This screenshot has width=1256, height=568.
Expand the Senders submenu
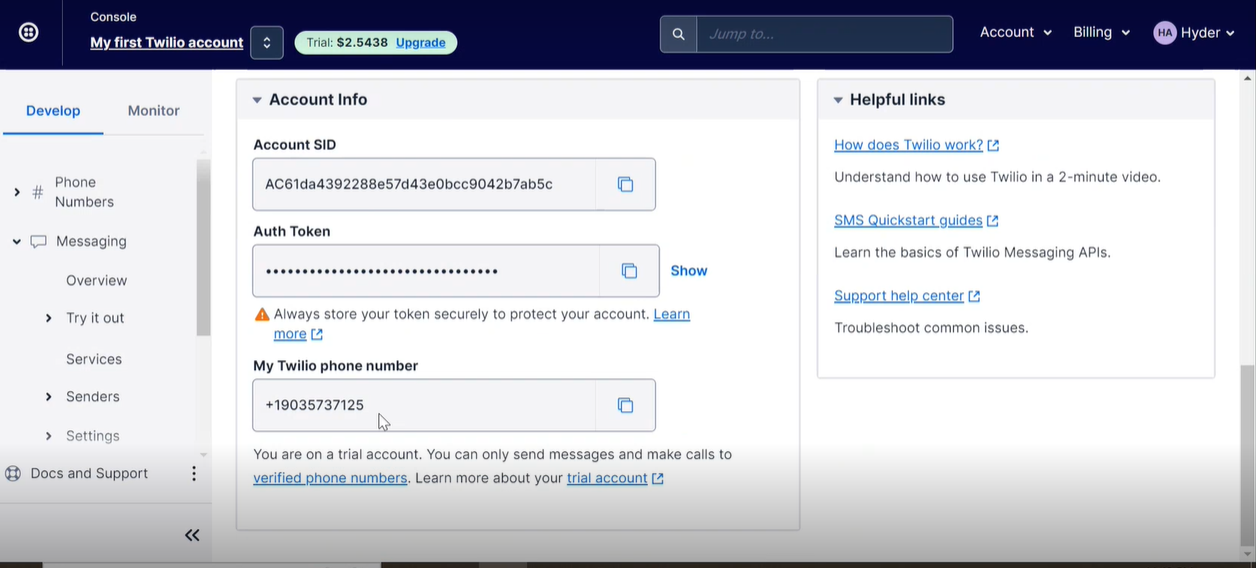49,397
